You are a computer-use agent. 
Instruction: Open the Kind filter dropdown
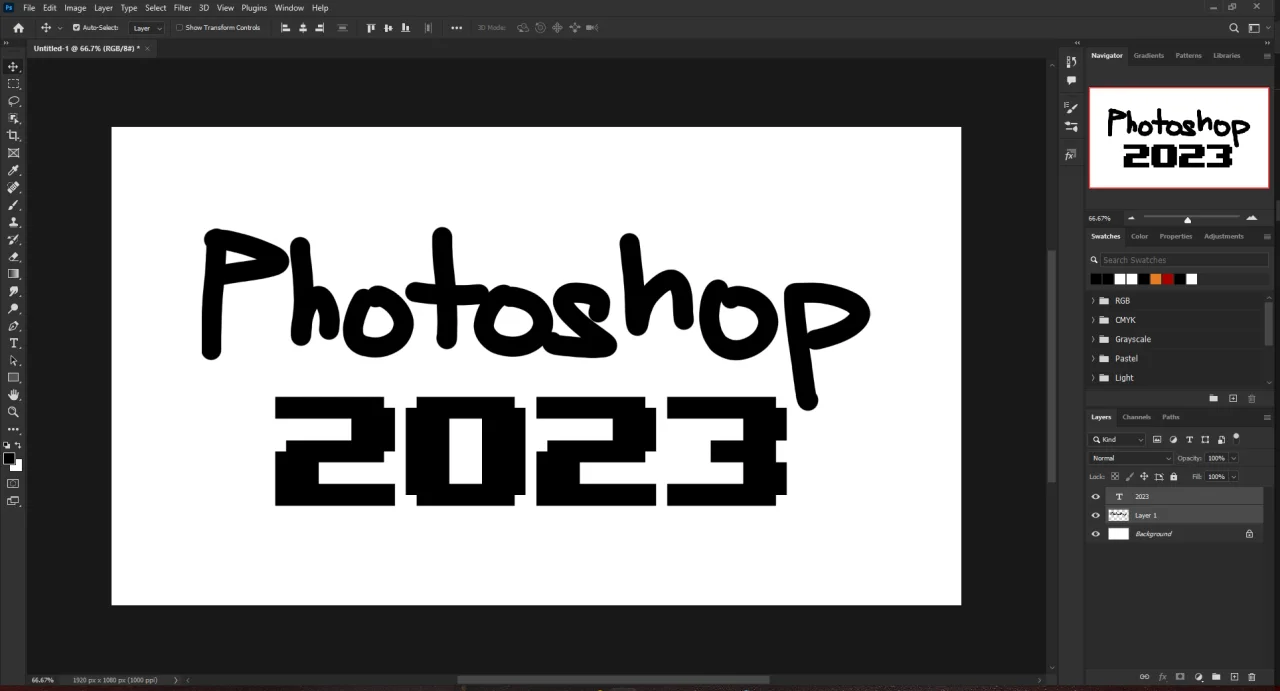(1117, 439)
